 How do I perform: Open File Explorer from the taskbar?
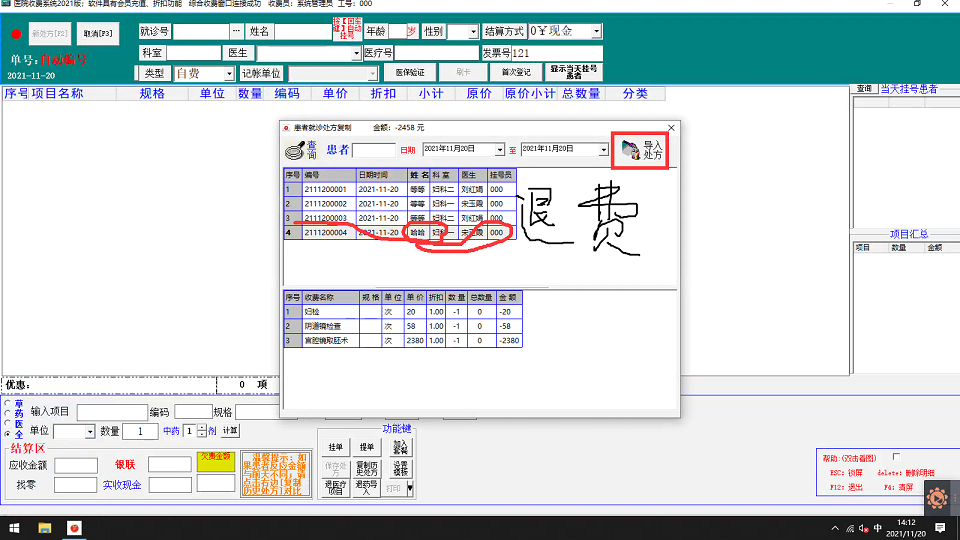click(x=45, y=527)
